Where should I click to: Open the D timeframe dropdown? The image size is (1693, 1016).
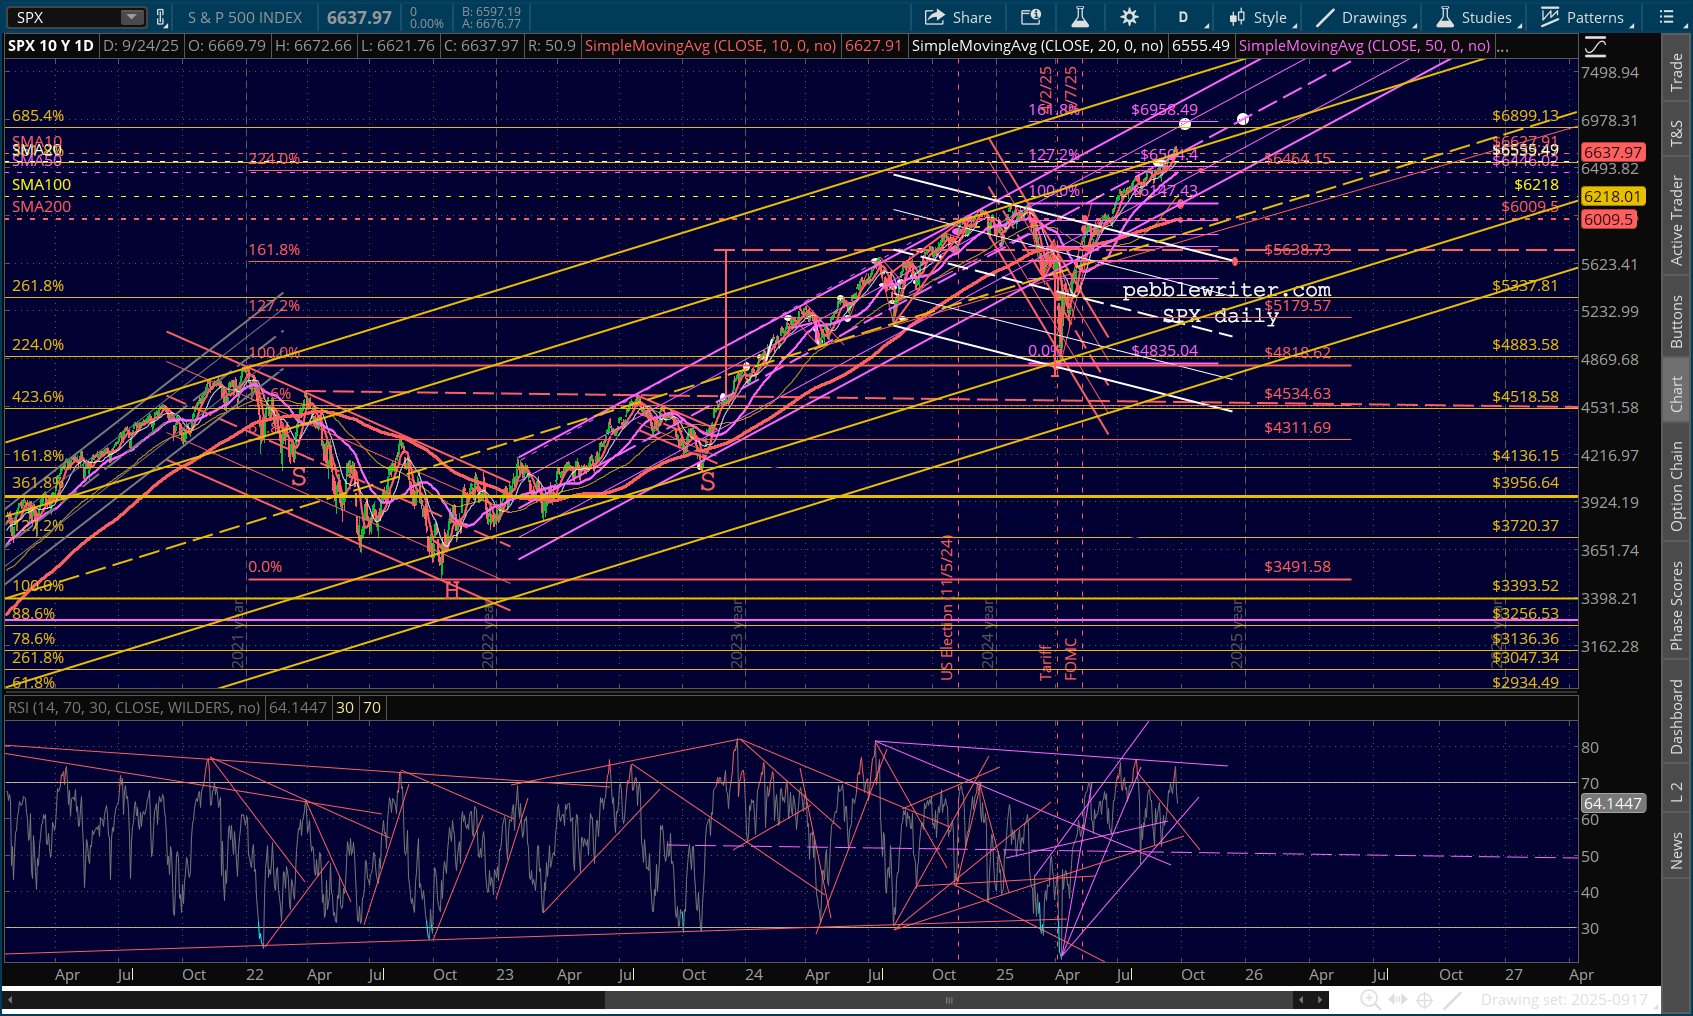[x=1189, y=17]
